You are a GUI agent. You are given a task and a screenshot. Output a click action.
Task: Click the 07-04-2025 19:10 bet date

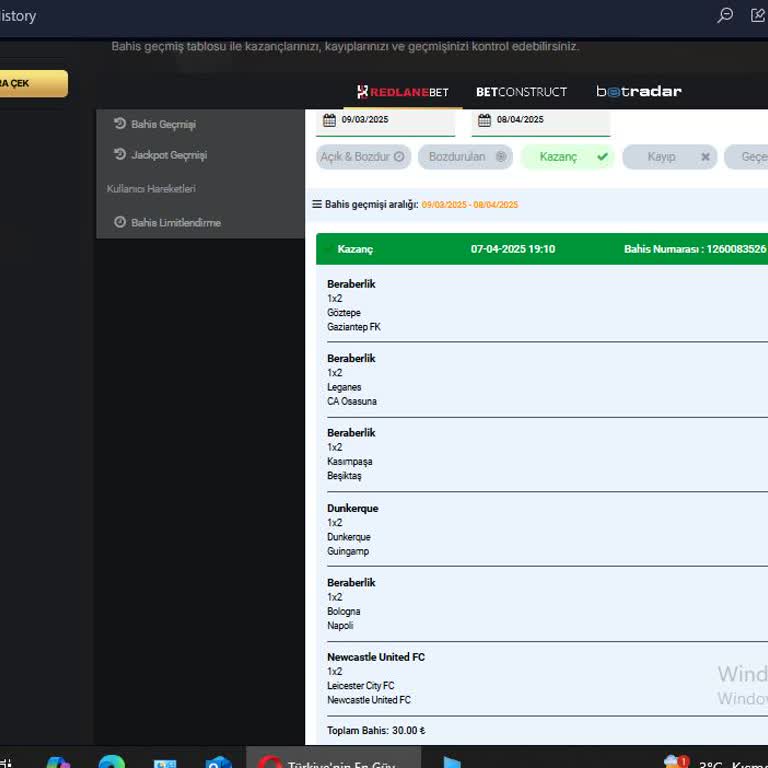coord(513,249)
